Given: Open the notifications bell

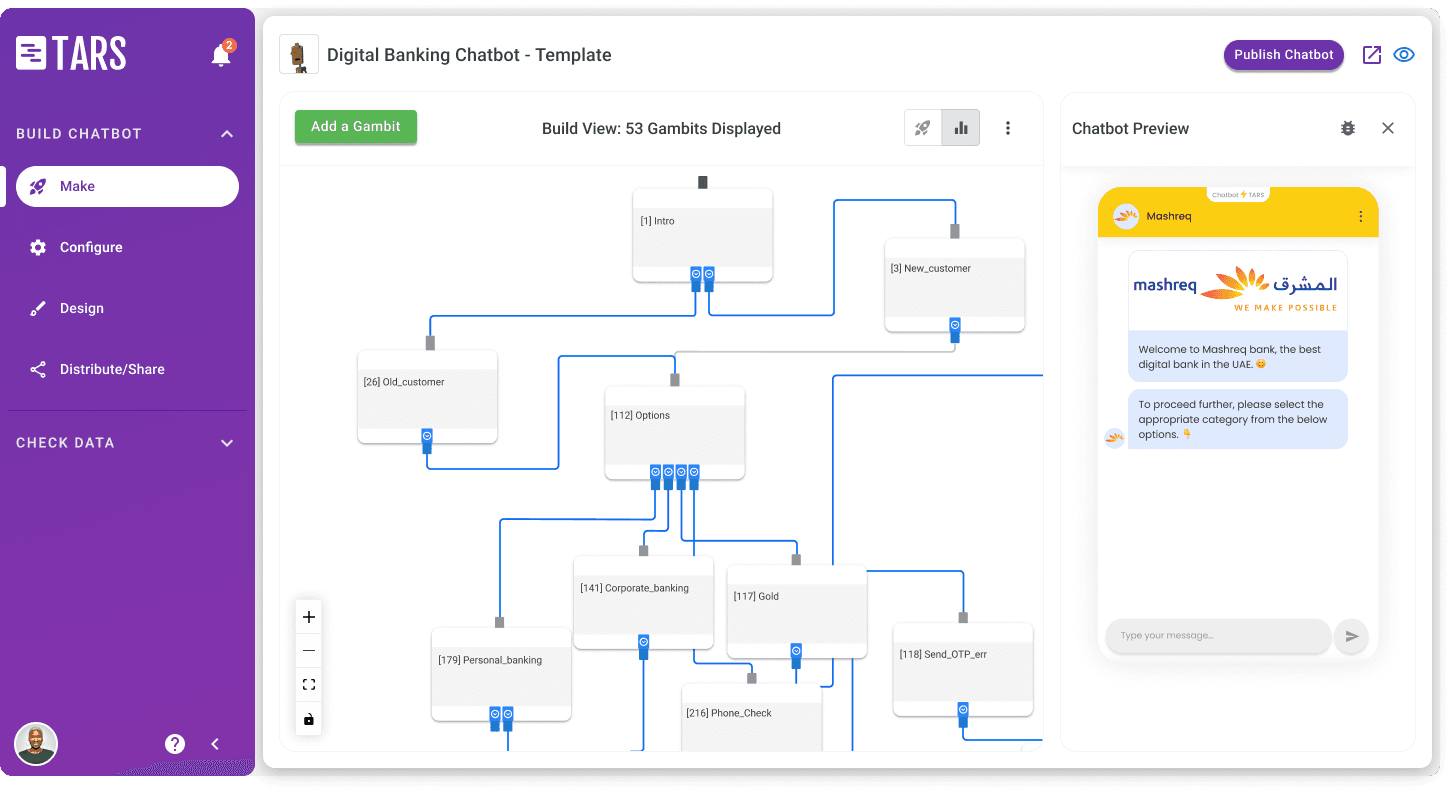Looking at the screenshot, I should [221, 55].
